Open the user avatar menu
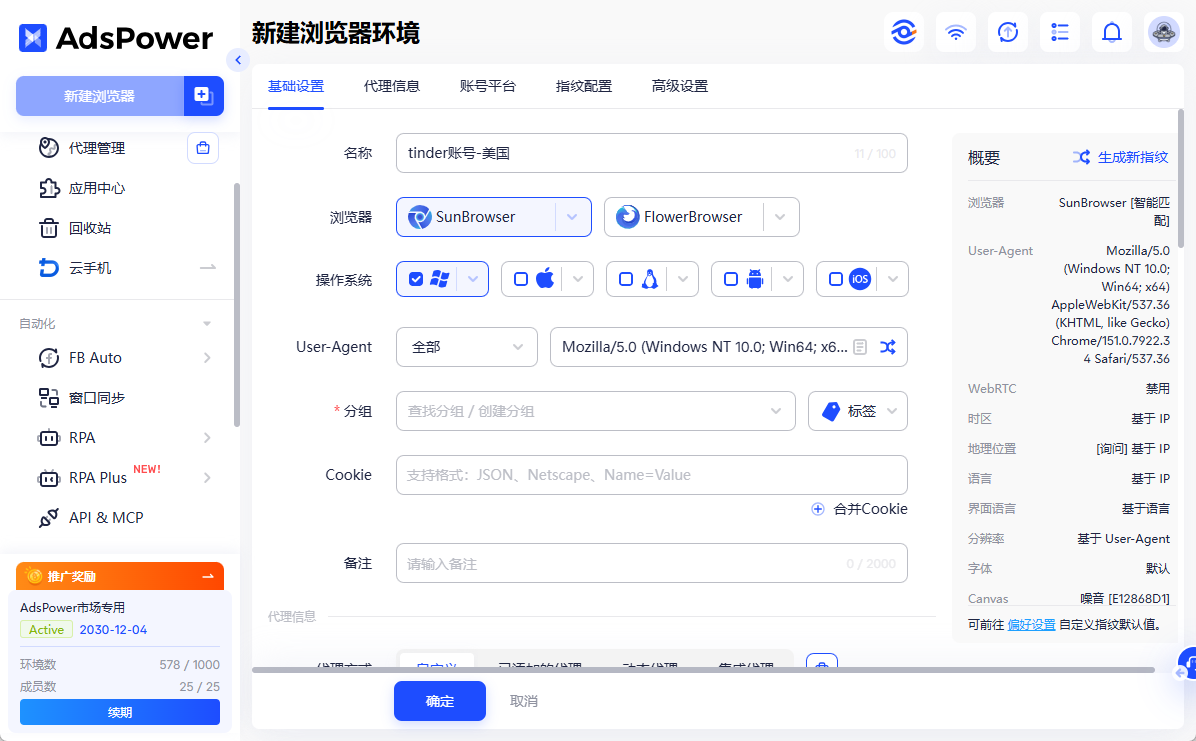Screen dimensions: 1196x741 click(x=1164, y=32)
